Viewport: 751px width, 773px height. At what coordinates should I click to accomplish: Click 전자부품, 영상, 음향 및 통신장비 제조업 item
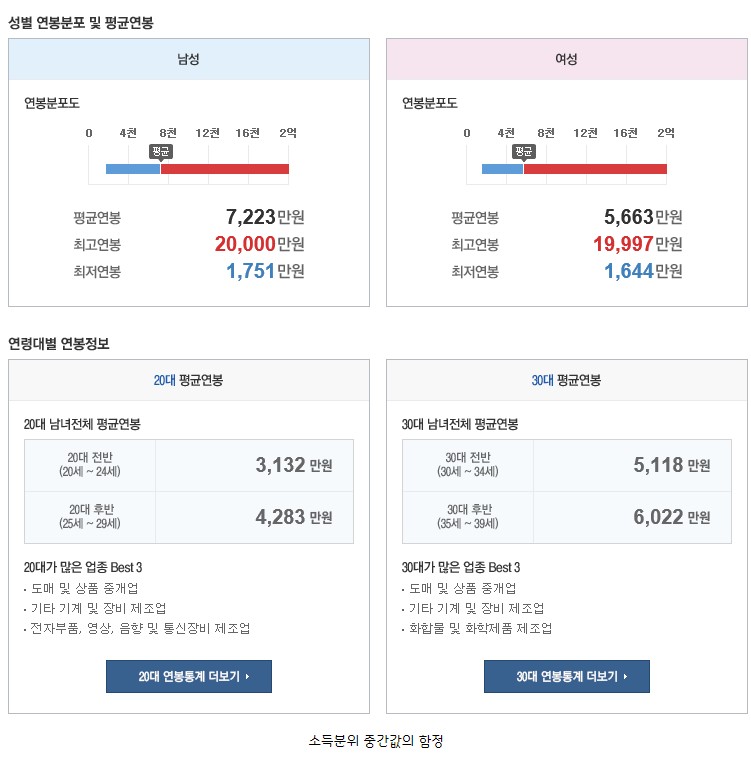coord(140,629)
